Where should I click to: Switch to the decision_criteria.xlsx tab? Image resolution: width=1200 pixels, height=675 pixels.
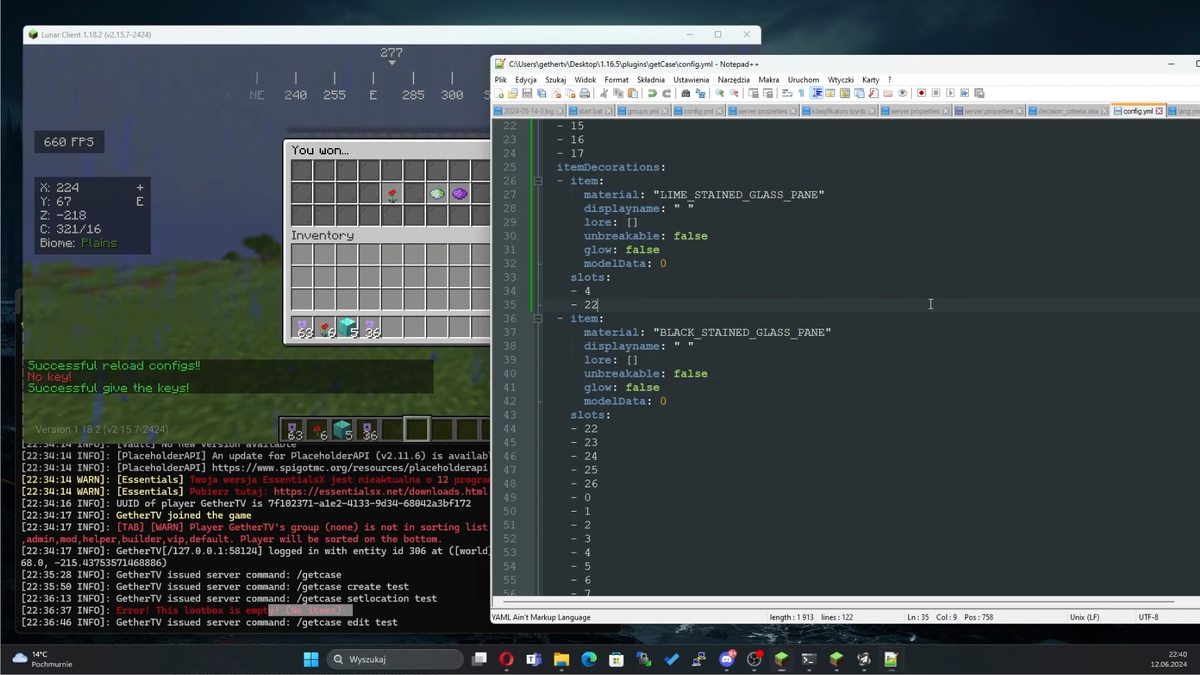click(1068, 111)
